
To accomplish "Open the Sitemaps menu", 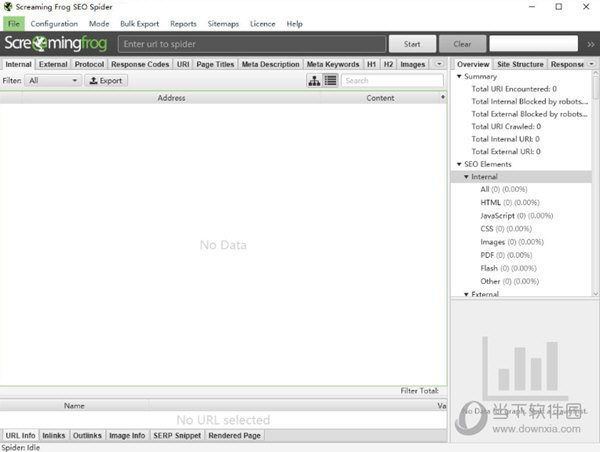I will pyautogui.click(x=223, y=24).
